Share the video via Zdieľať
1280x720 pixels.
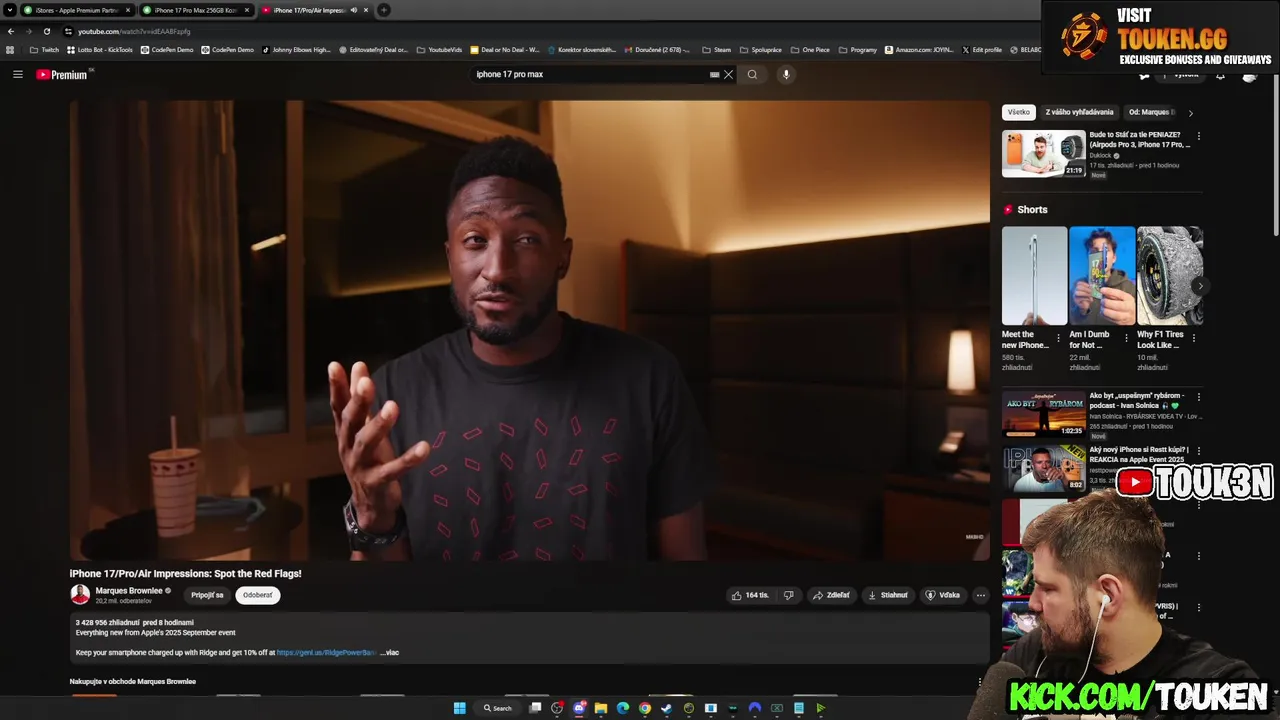pos(831,595)
